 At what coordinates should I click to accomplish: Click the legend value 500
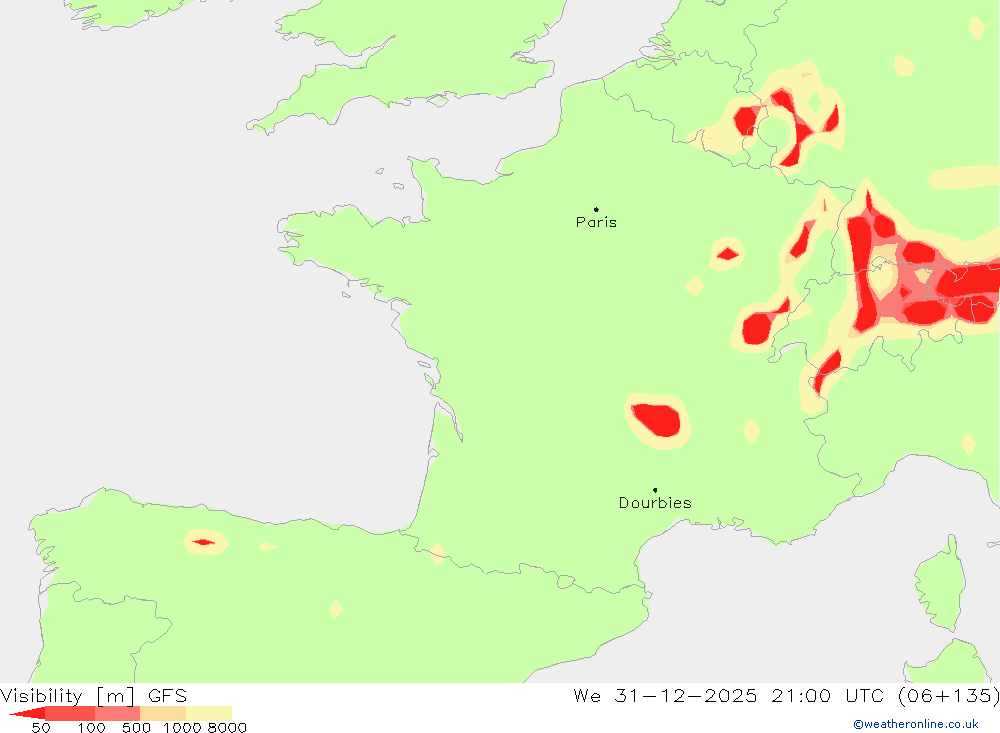coord(136,728)
